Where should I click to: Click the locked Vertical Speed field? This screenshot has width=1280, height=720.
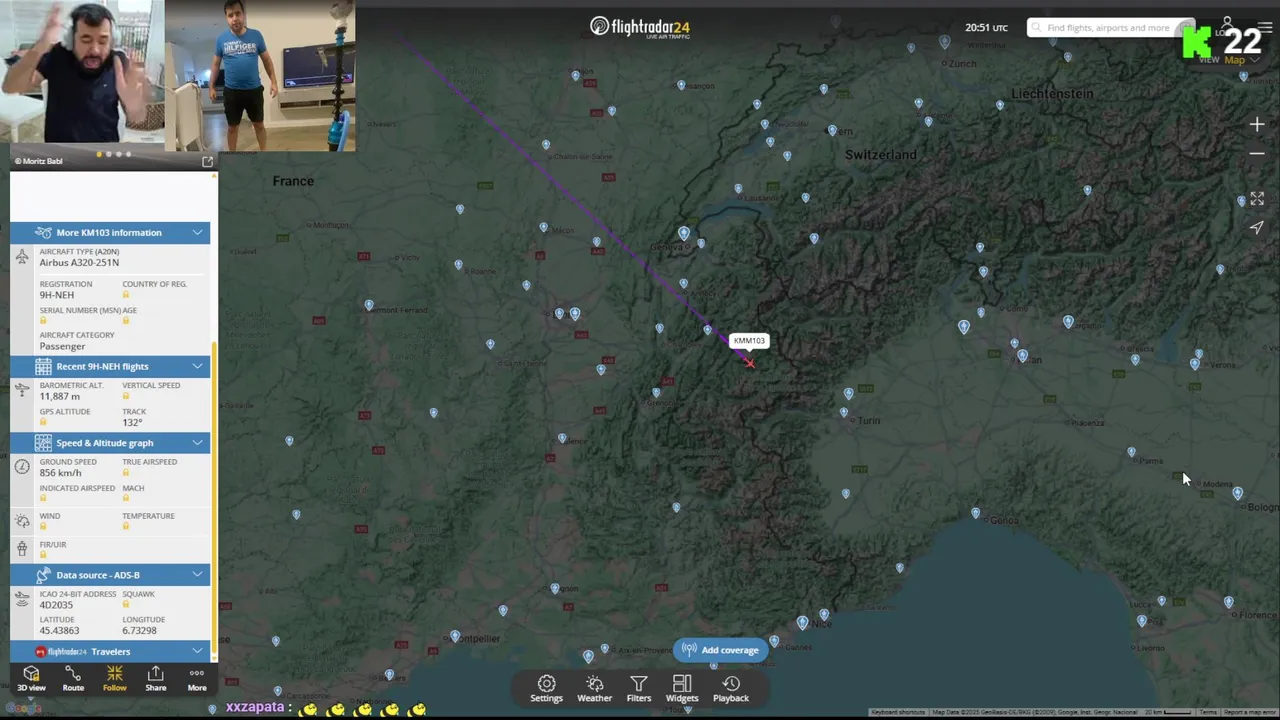click(151, 391)
